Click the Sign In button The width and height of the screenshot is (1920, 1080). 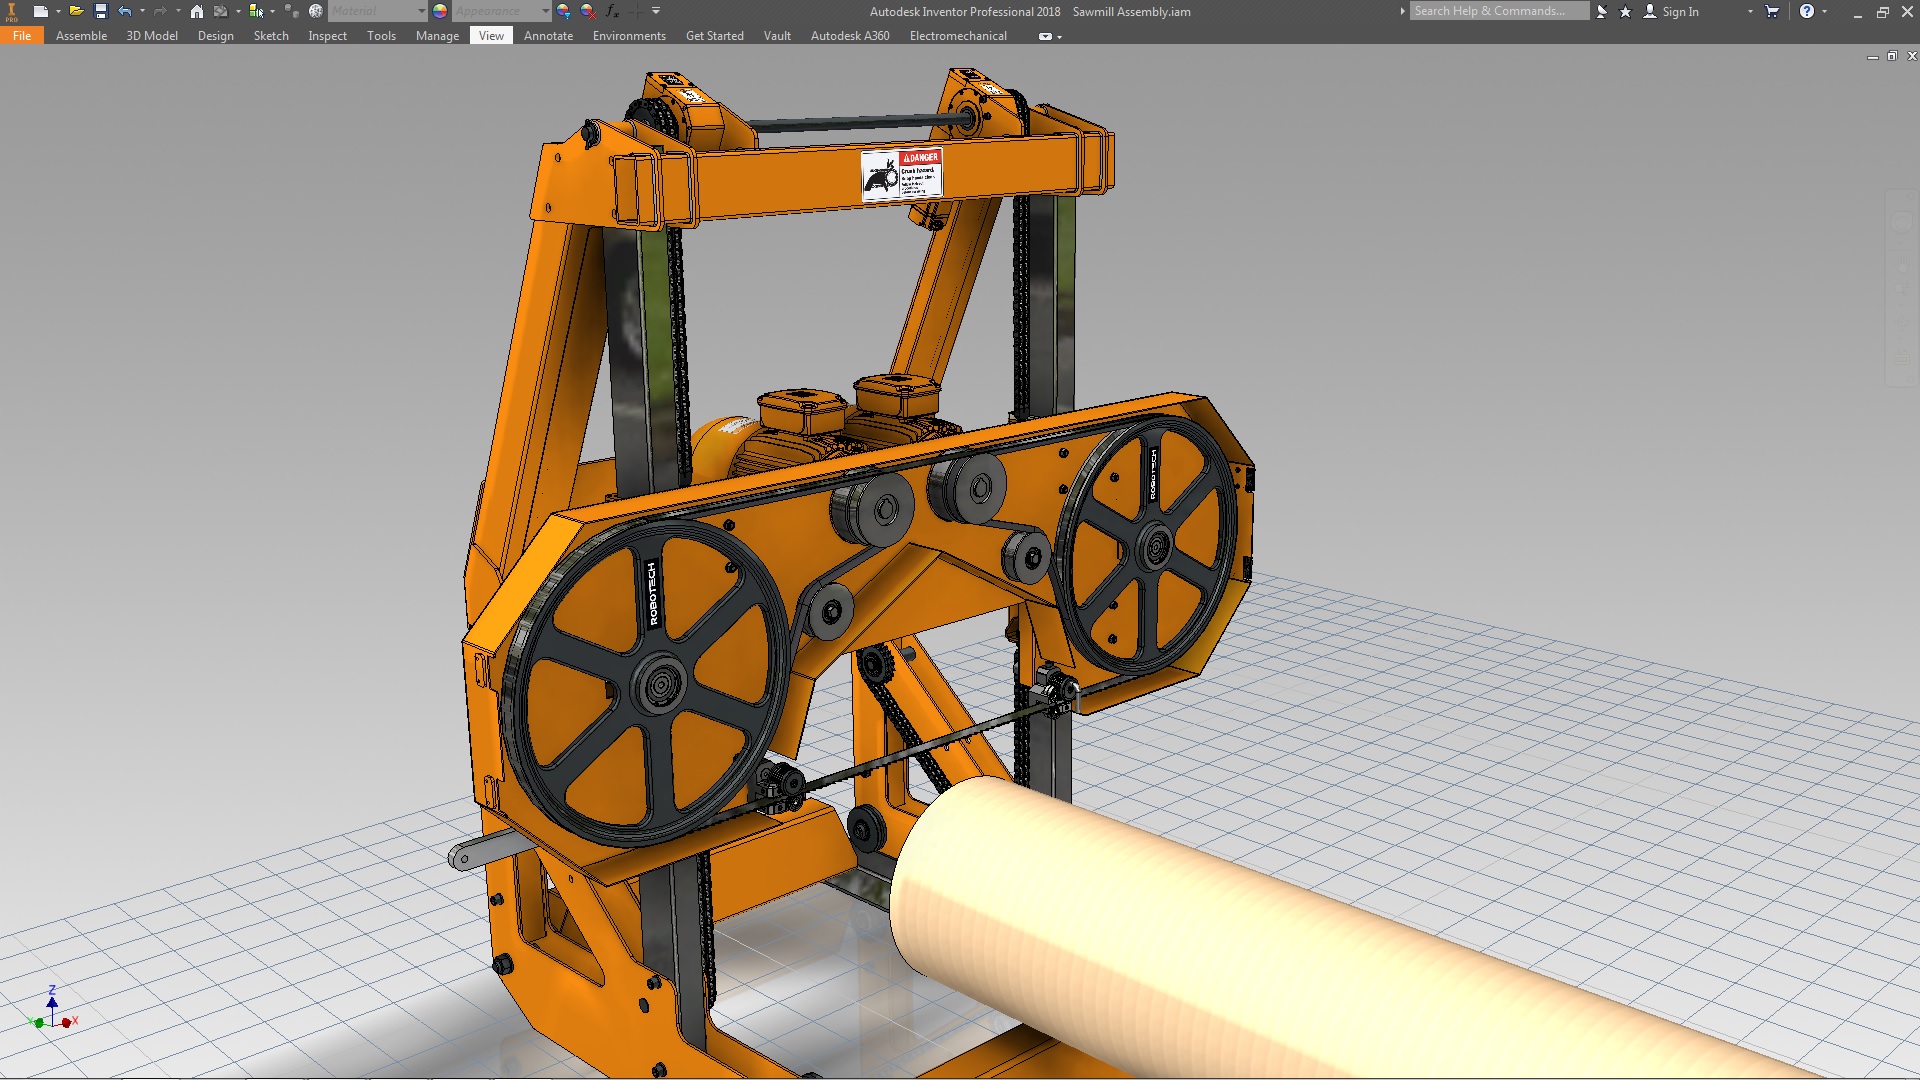pos(1680,11)
